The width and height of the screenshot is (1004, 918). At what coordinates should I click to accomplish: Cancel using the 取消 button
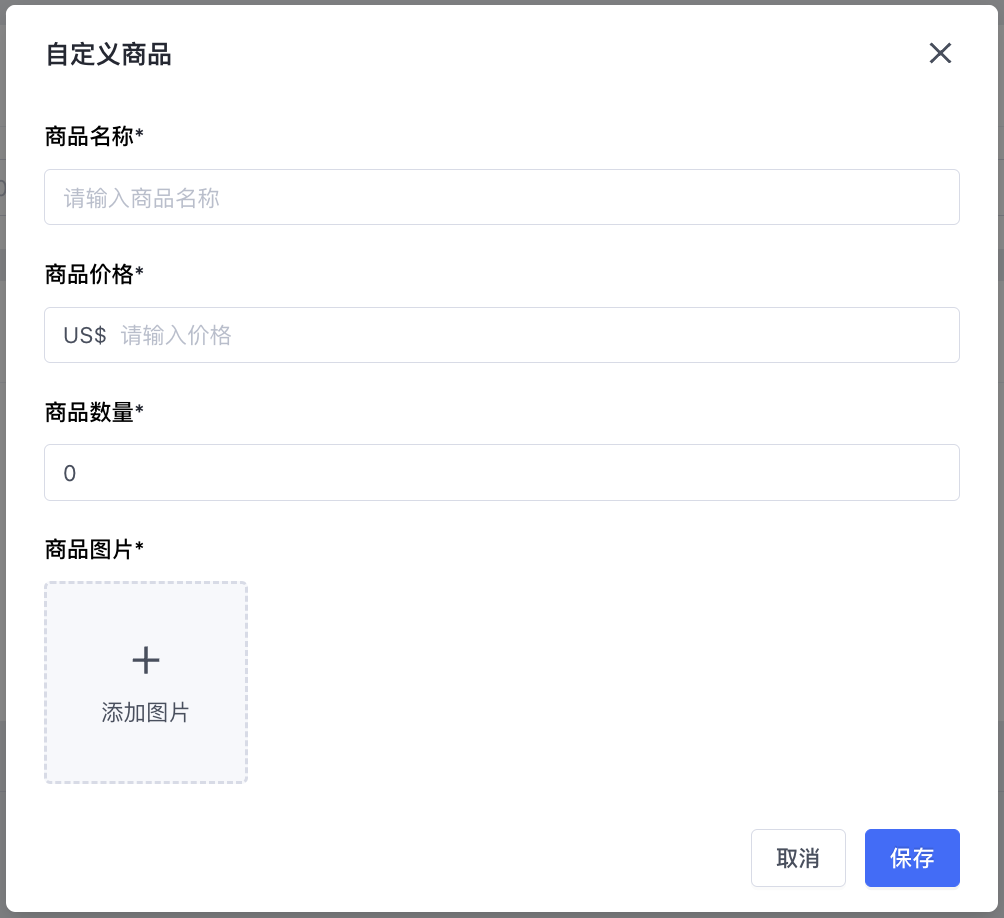(798, 858)
